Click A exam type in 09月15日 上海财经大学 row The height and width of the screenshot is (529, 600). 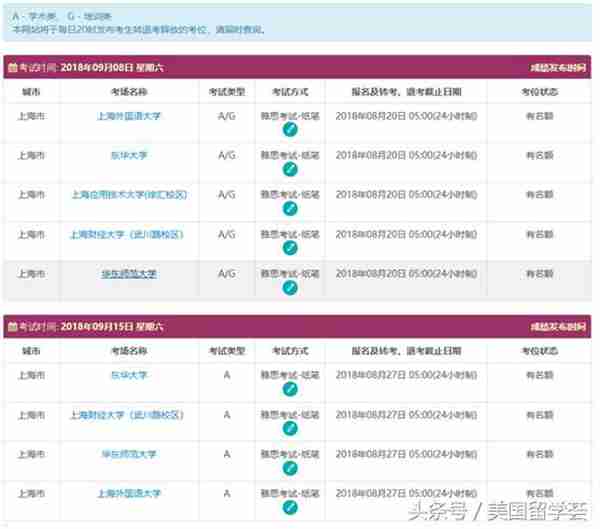pyautogui.click(x=227, y=415)
